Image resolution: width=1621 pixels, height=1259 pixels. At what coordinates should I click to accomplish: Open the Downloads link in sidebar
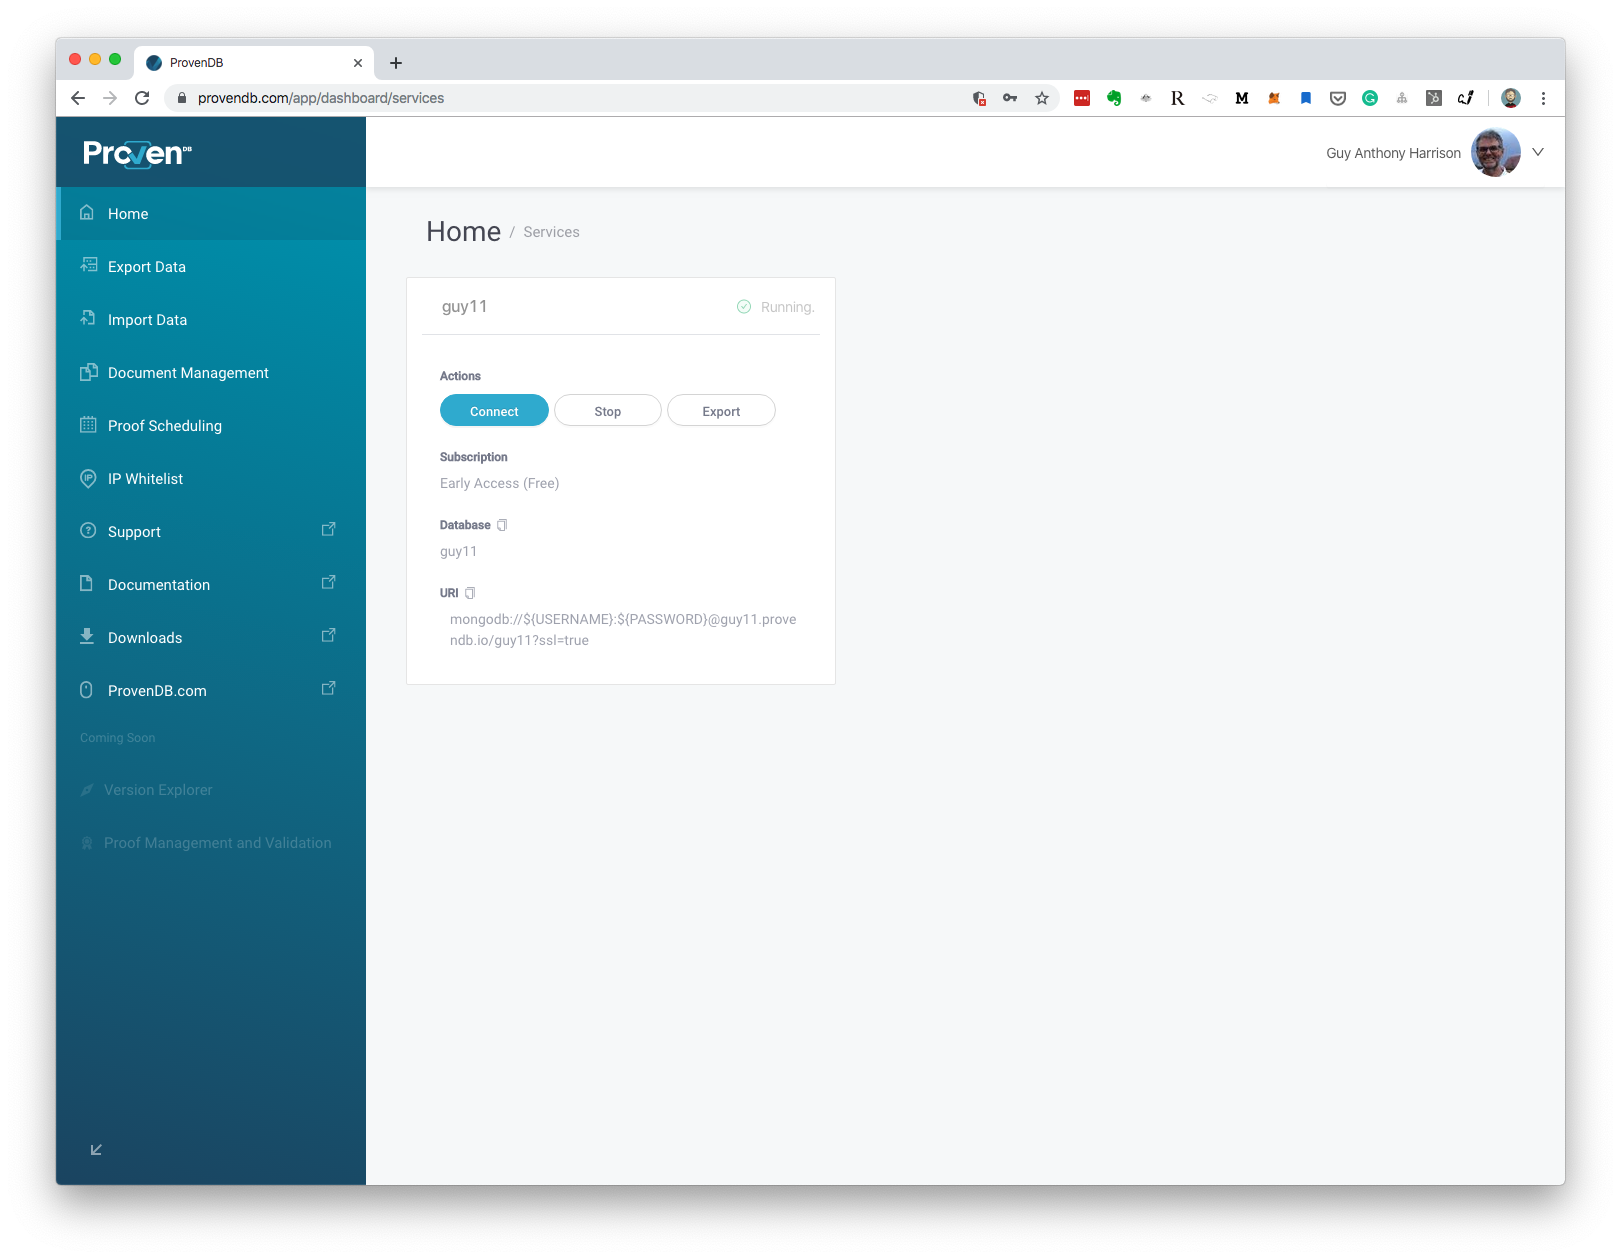[211, 638]
